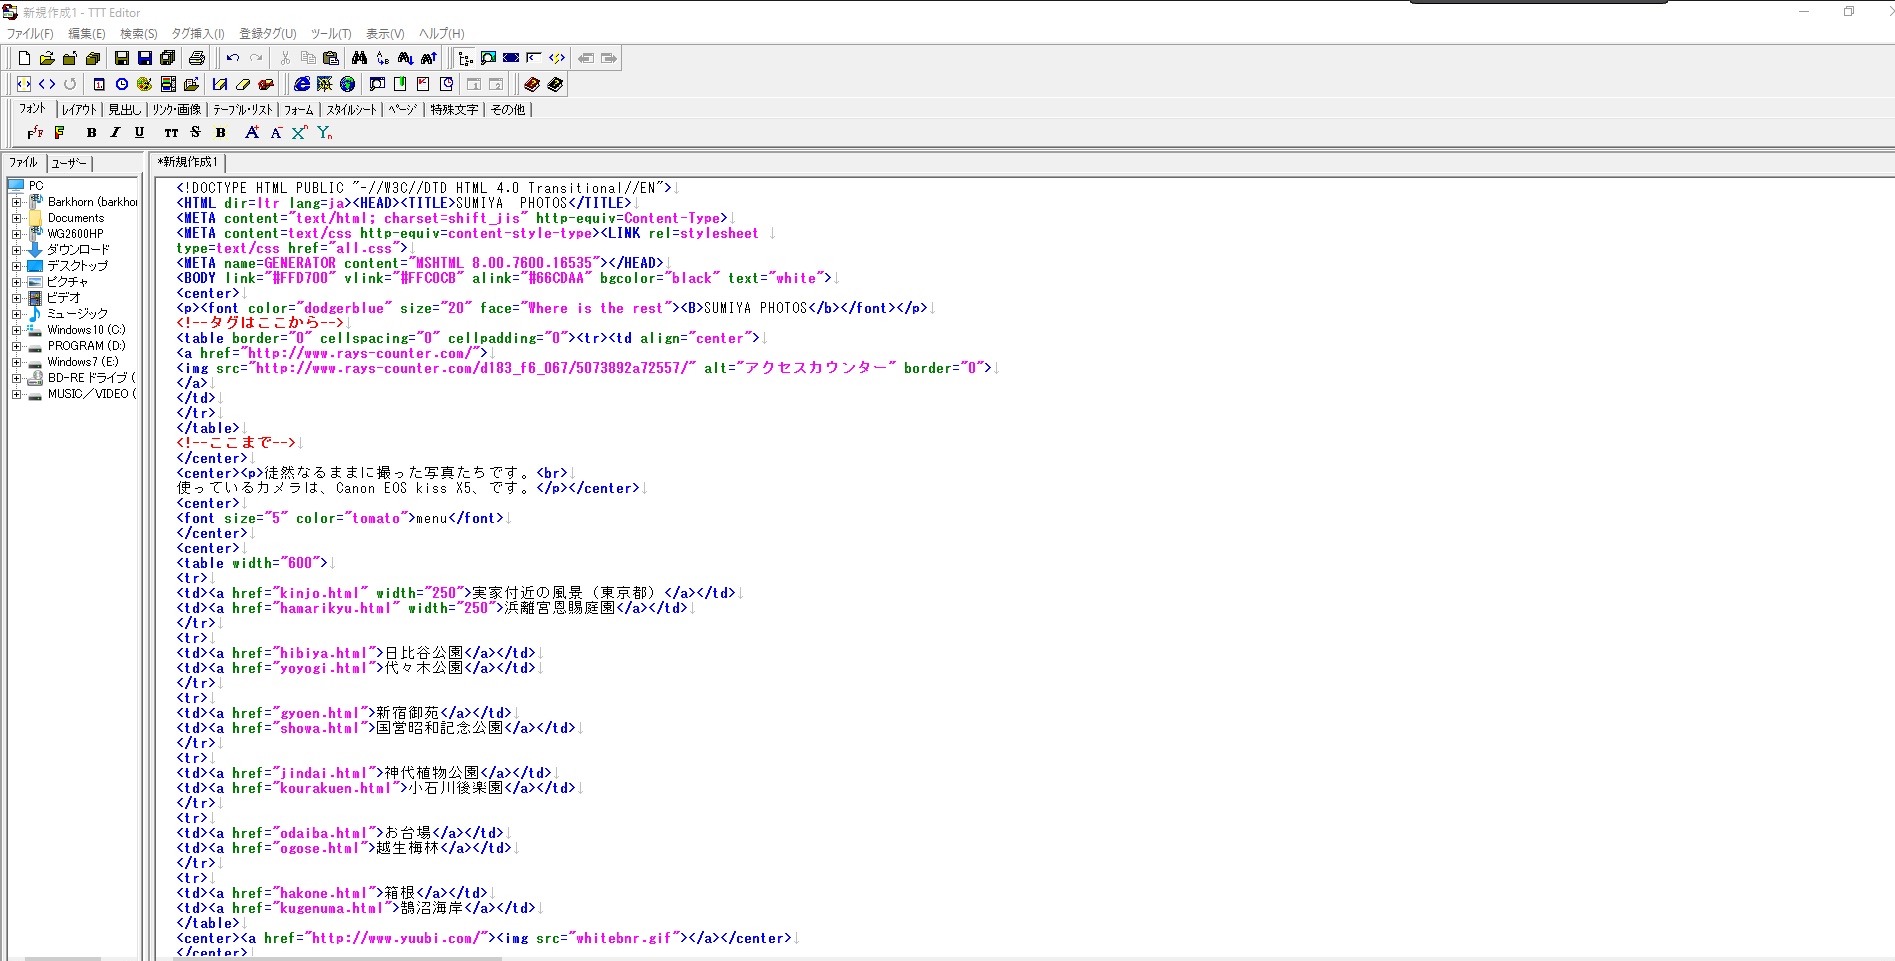Switch to the スタイルシート tab
Screen dimensions: 1895x961
351,109
